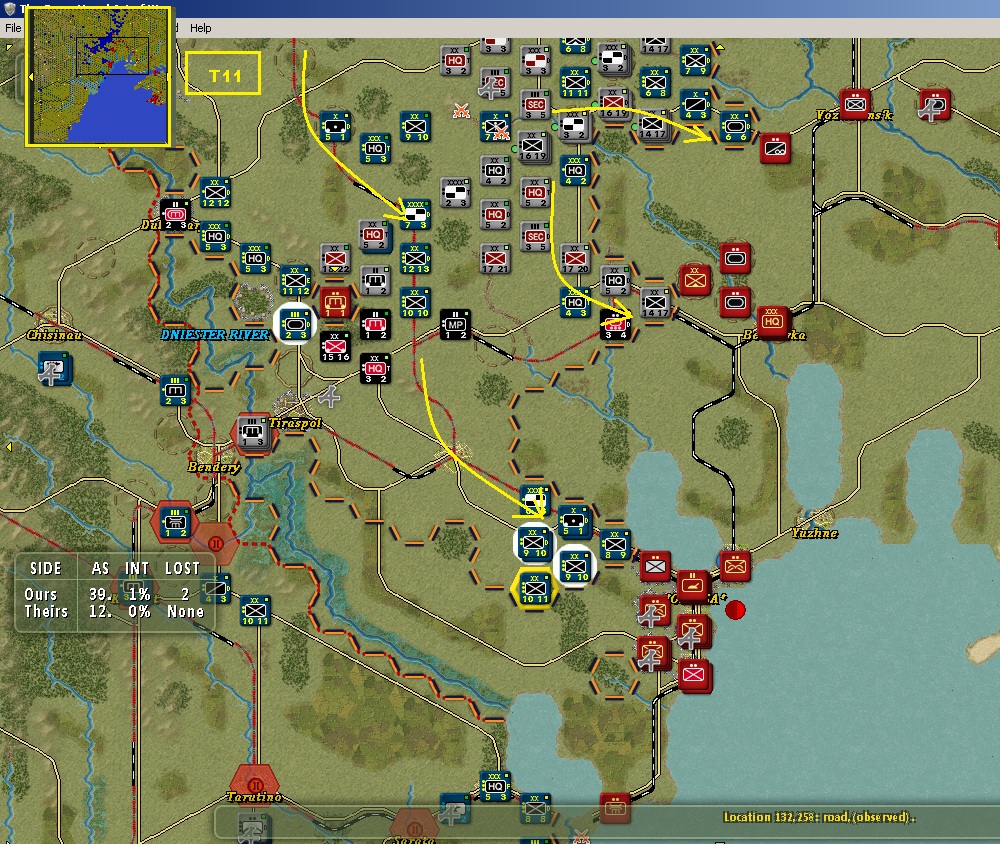Click the overview minimap thumbnail
The image size is (1000, 844).
(x=98, y=77)
